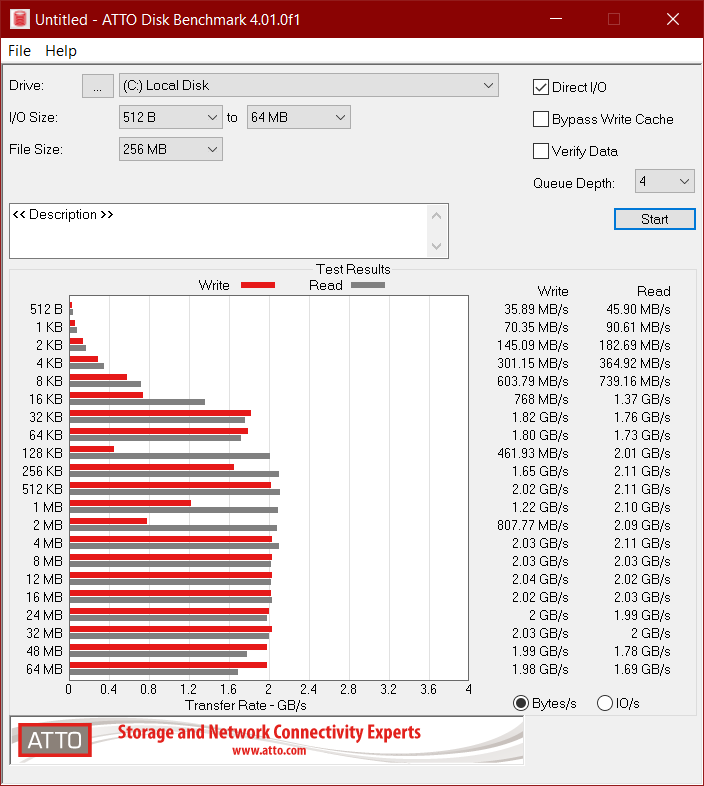Click the gray Read legend swatch
This screenshot has height=786, width=704.
pyautogui.click(x=368, y=285)
